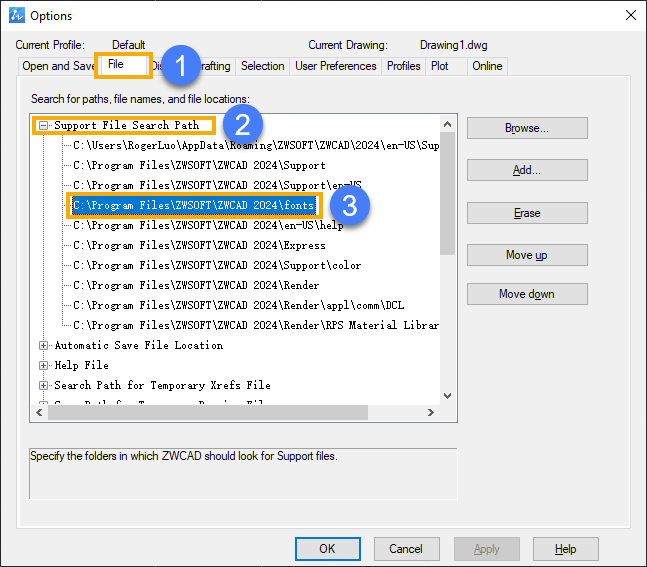
Task: Select the Automatic Save File Location label
Action: click(x=139, y=345)
